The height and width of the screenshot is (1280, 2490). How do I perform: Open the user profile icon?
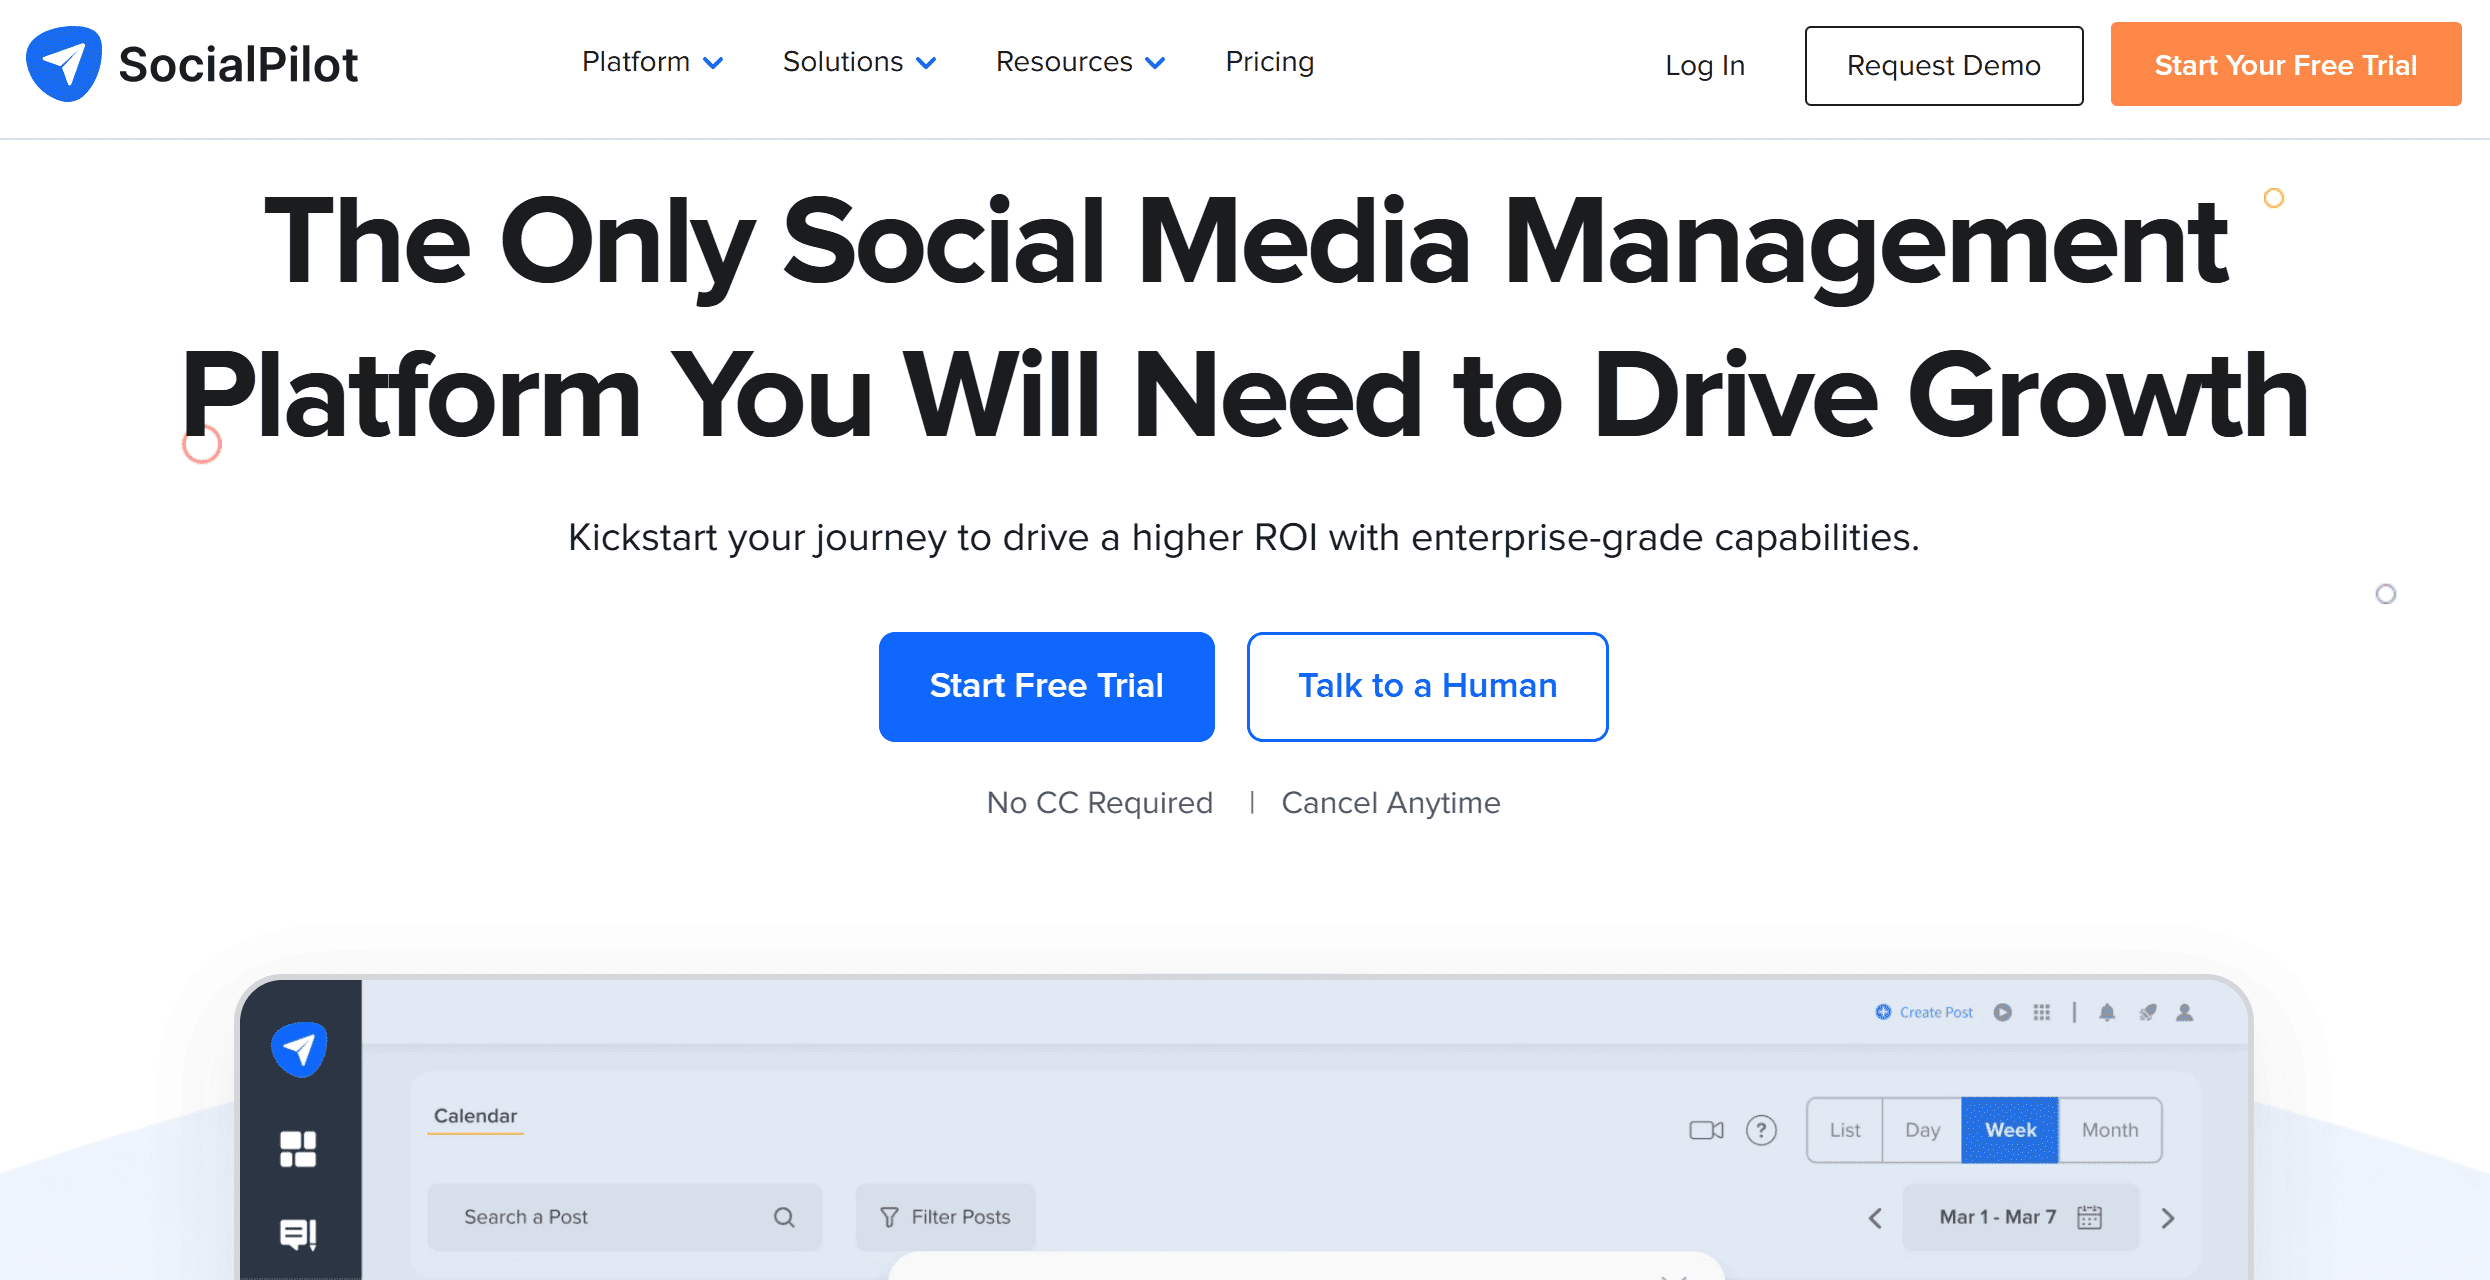pos(2184,1012)
